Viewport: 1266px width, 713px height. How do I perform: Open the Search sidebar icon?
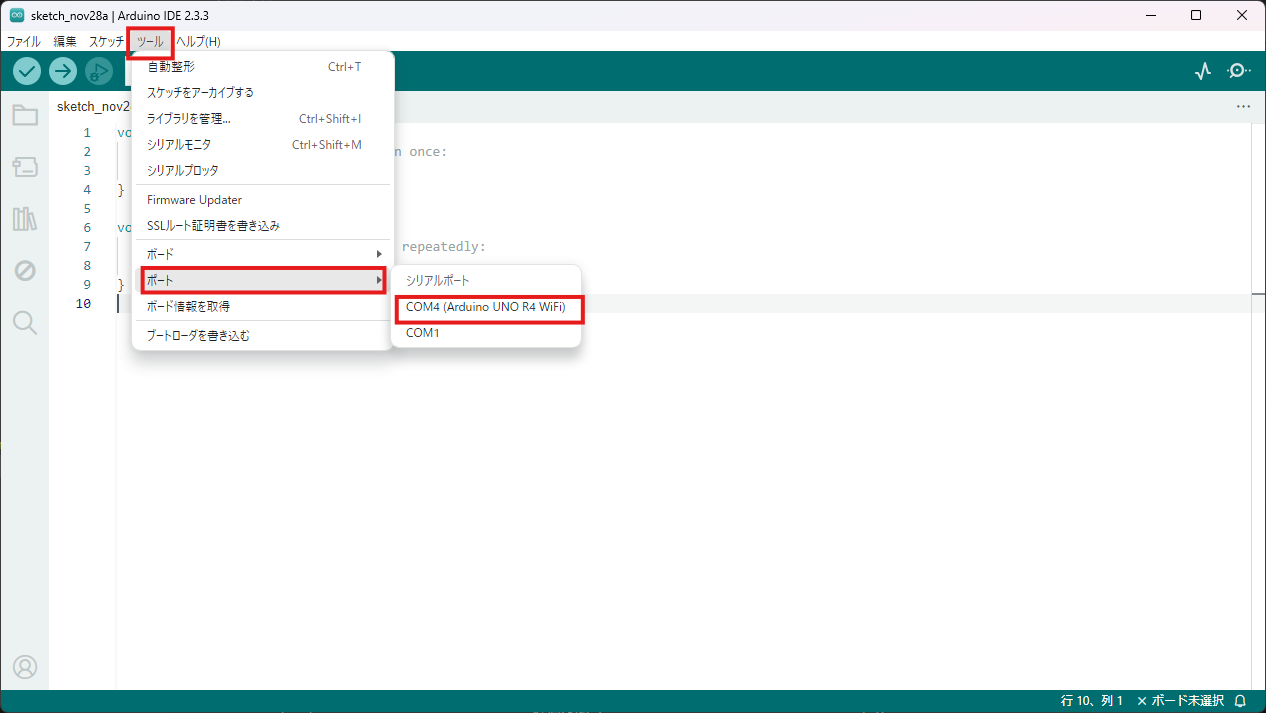pos(25,322)
